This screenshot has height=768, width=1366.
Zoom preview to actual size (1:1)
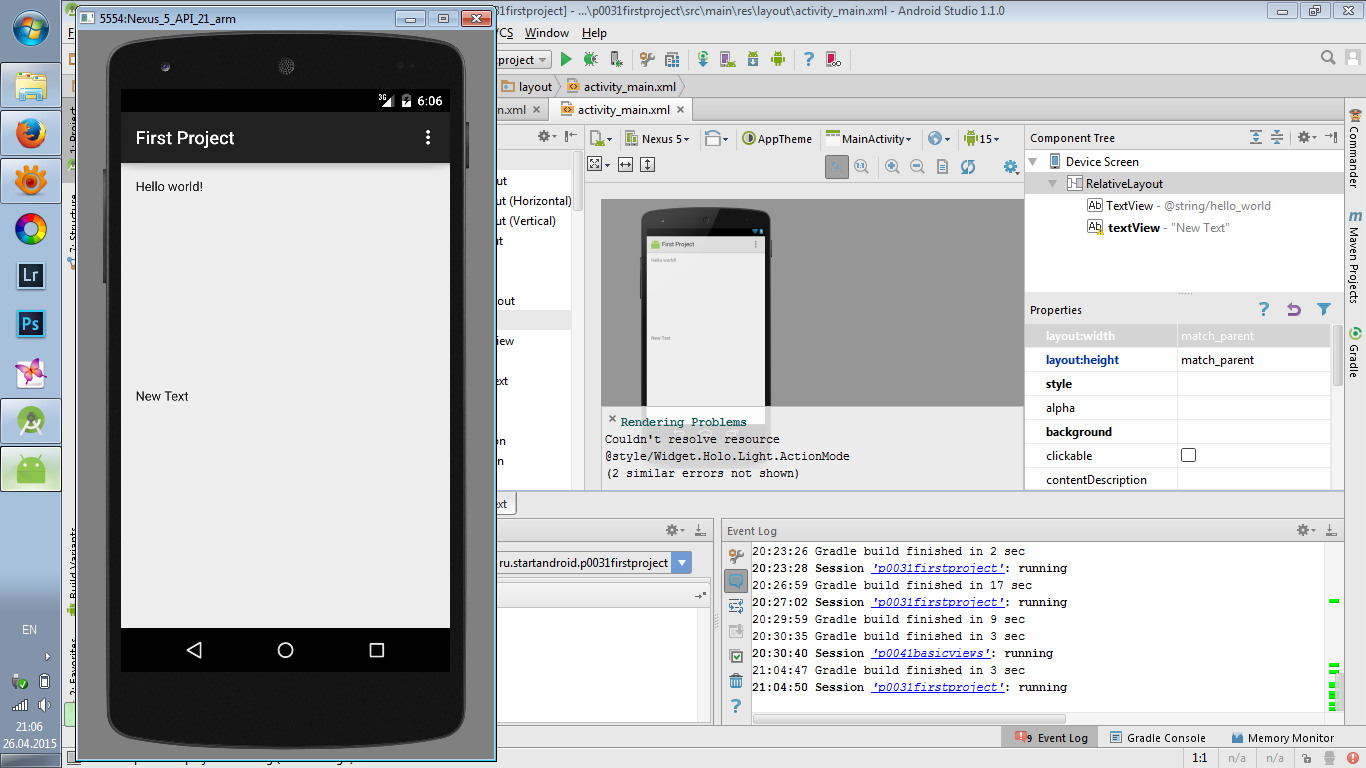pyautogui.click(x=861, y=167)
